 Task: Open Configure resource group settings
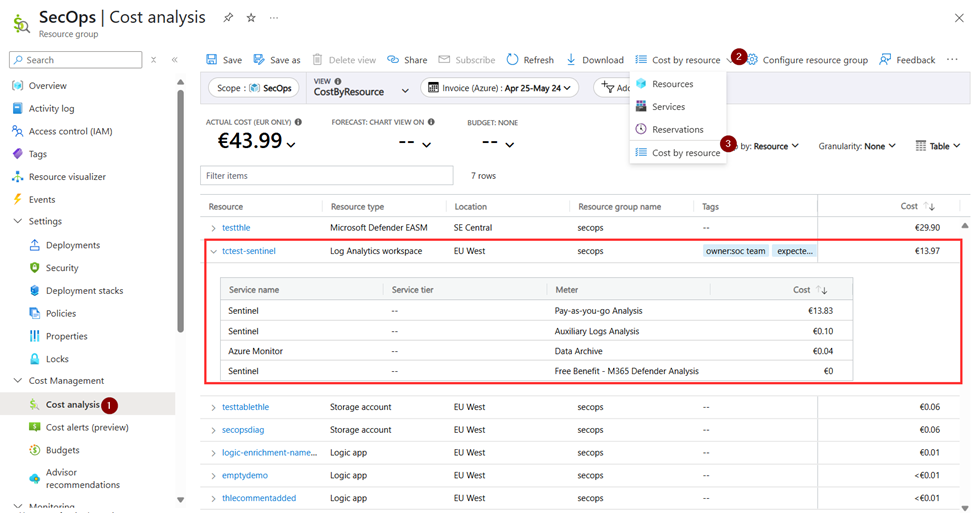click(807, 60)
